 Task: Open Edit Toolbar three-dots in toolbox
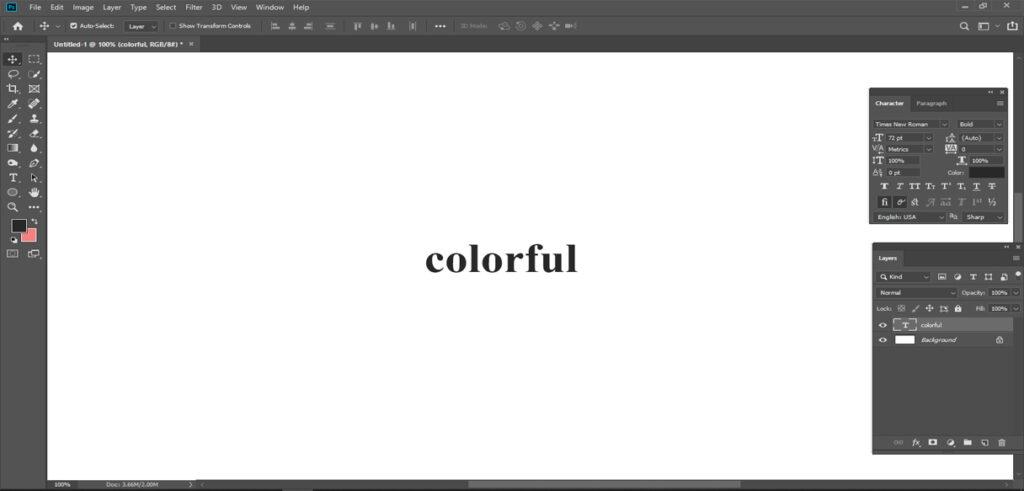coord(34,207)
